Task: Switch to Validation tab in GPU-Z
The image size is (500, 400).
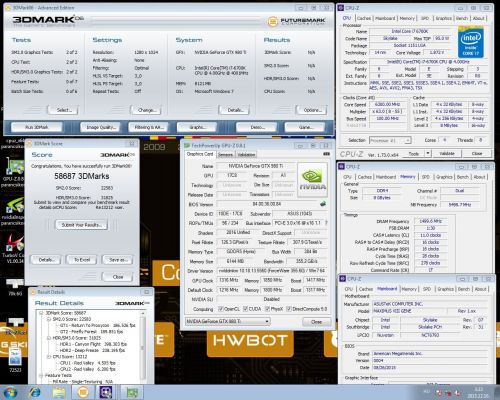Action: [246, 155]
